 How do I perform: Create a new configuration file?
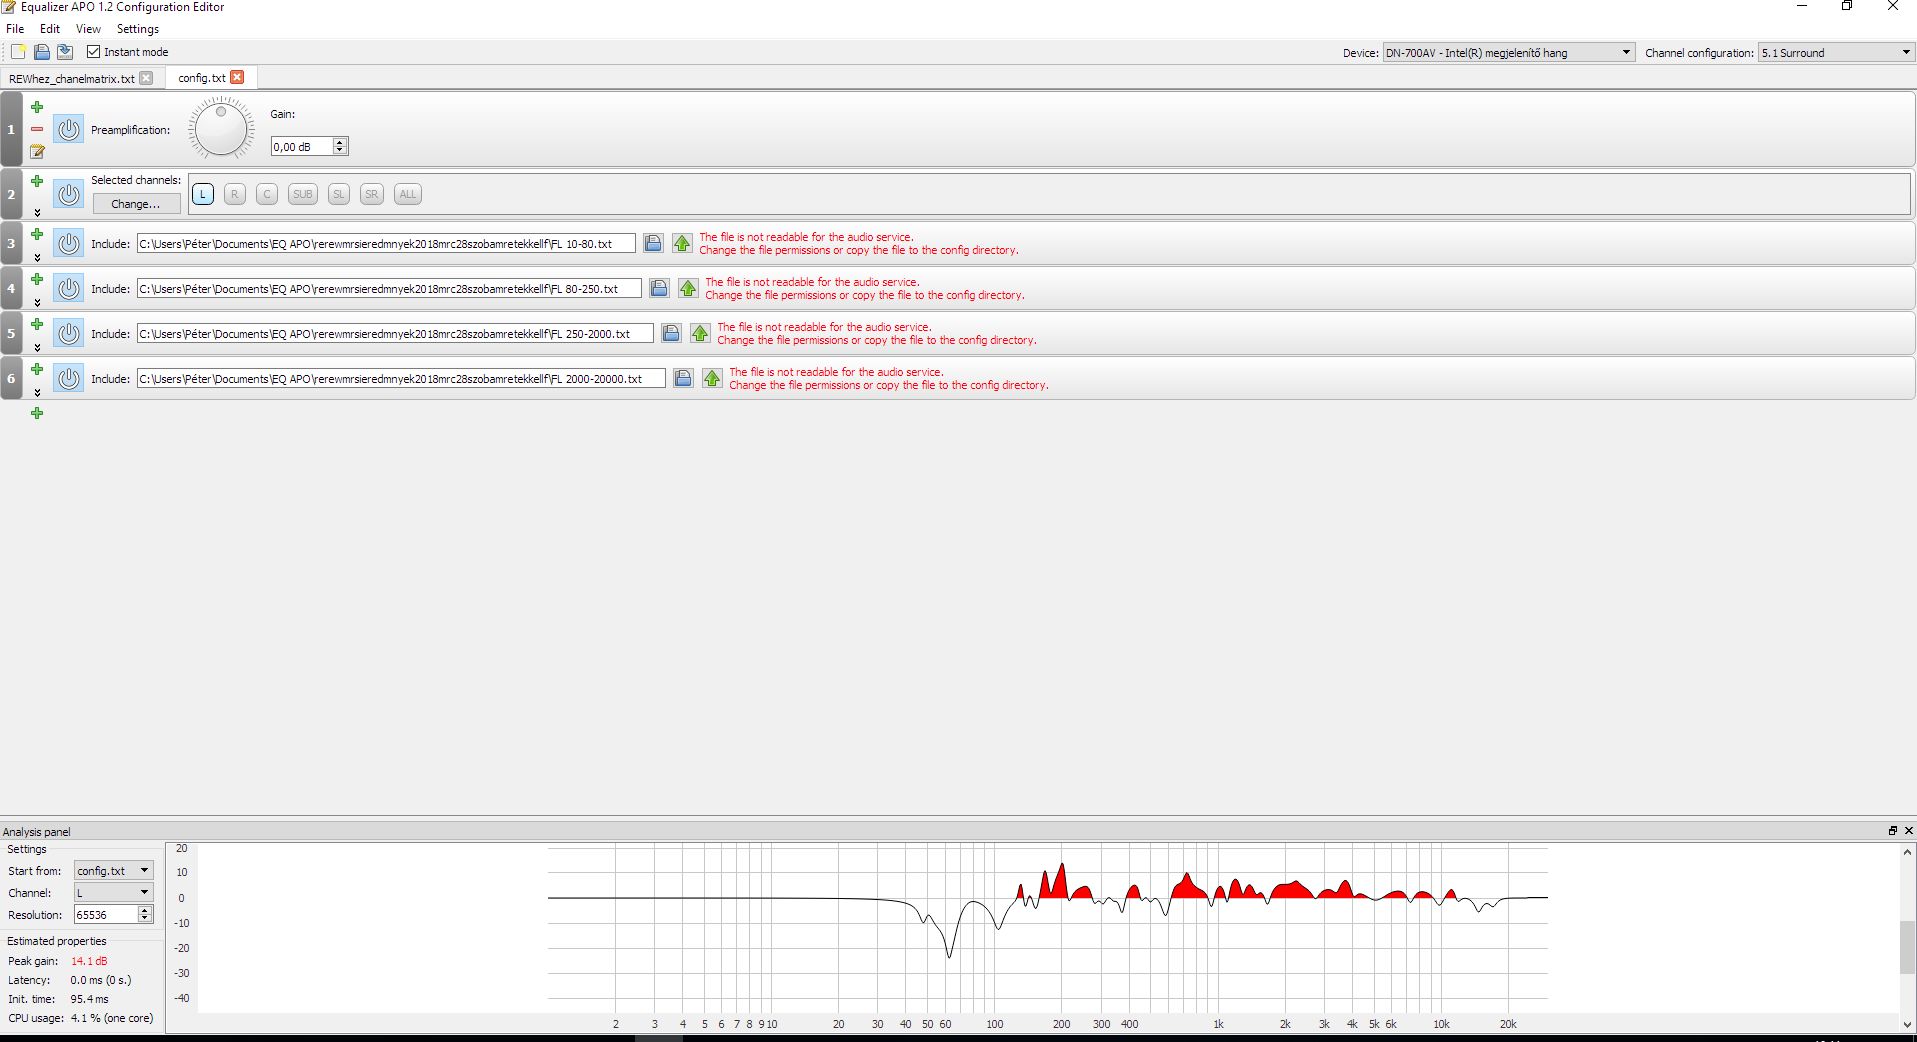coord(18,52)
